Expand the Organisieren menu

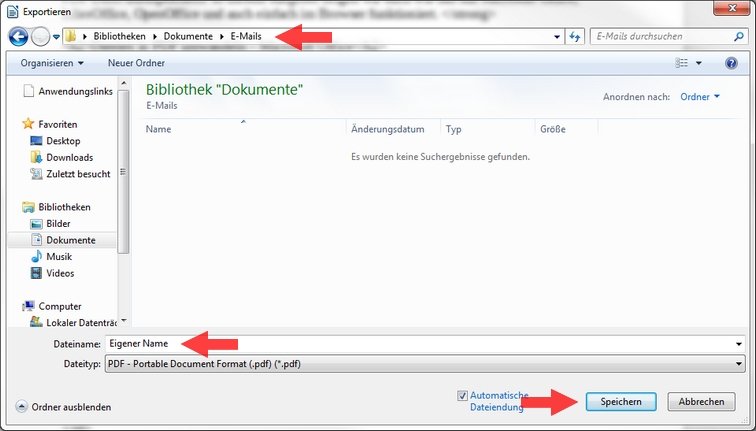(x=52, y=63)
